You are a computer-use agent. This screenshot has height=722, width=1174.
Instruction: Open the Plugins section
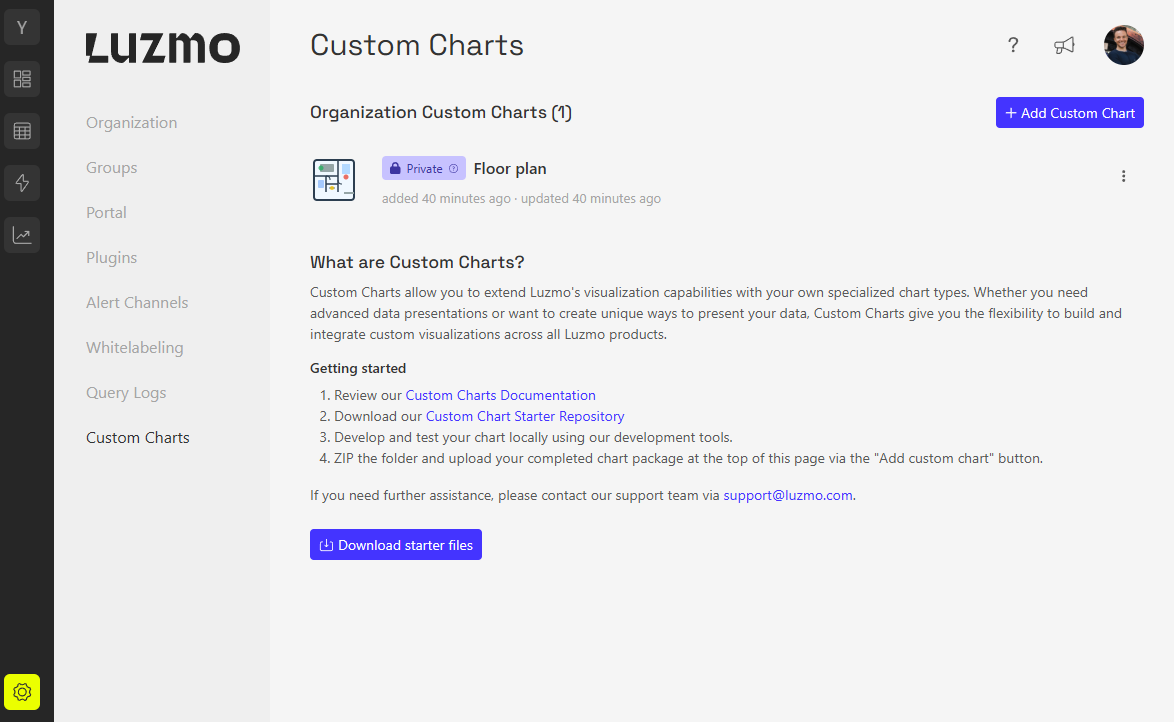(111, 258)
